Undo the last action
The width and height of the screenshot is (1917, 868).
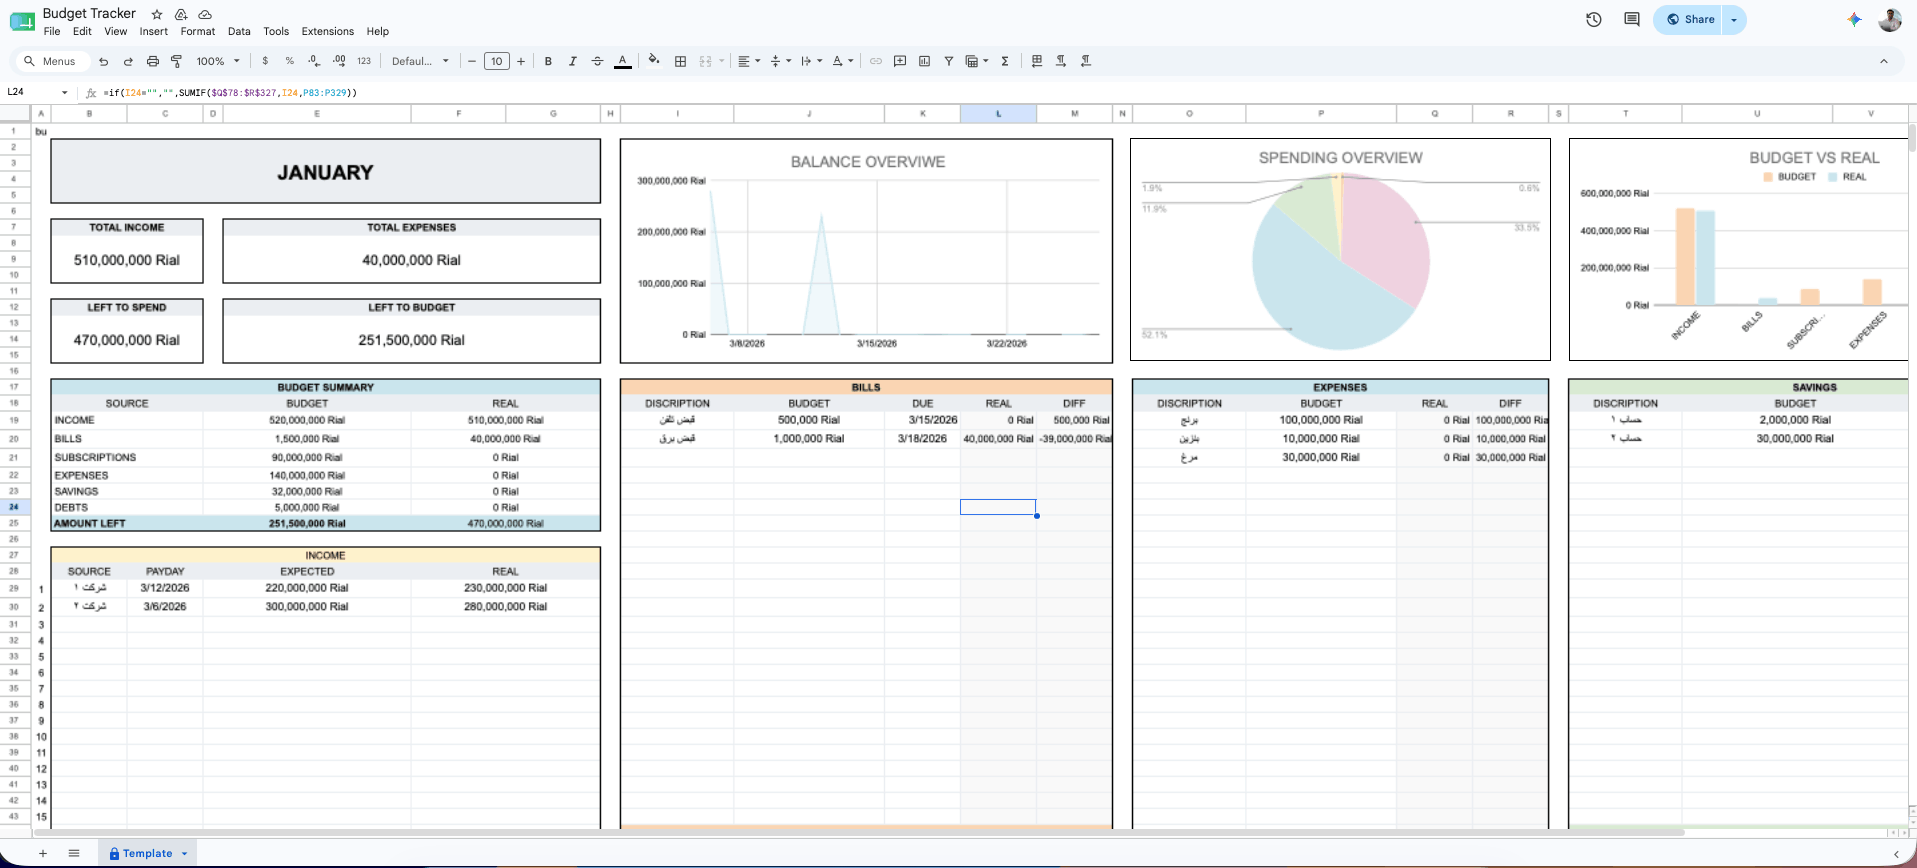point(103,61)
